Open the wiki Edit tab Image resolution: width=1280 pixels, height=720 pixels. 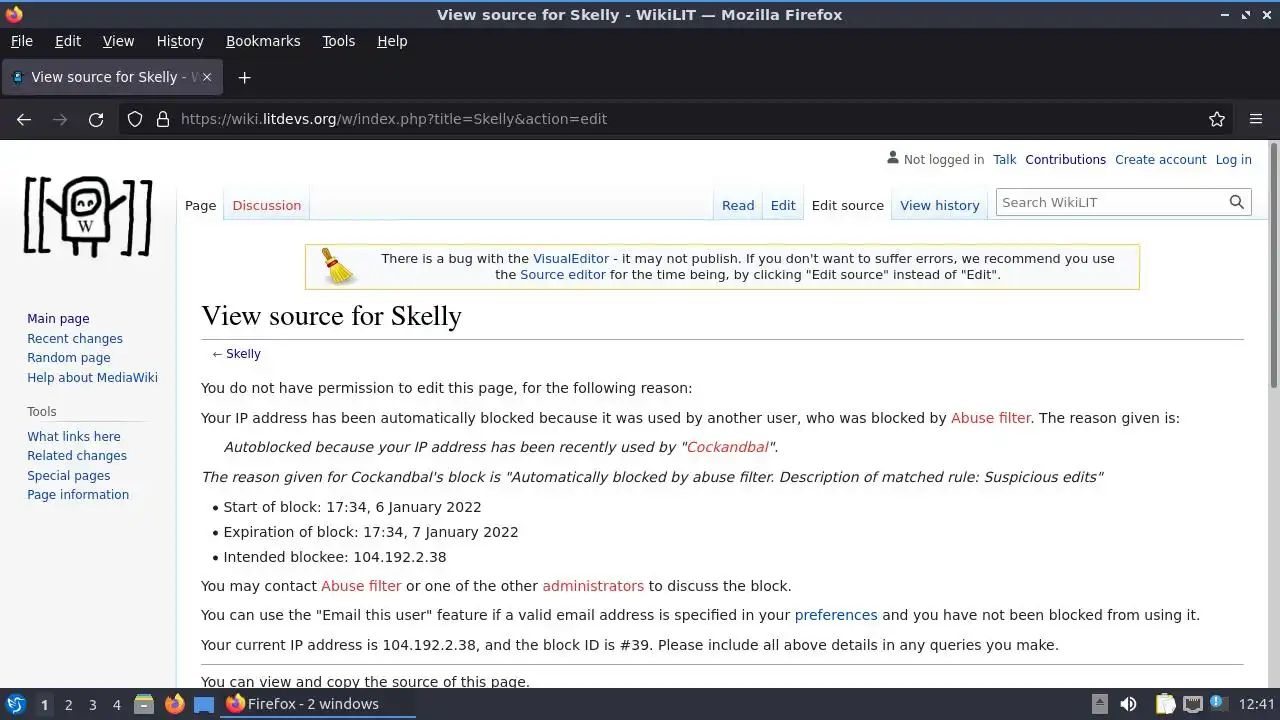pyautogui.click(x=783, y=205)
